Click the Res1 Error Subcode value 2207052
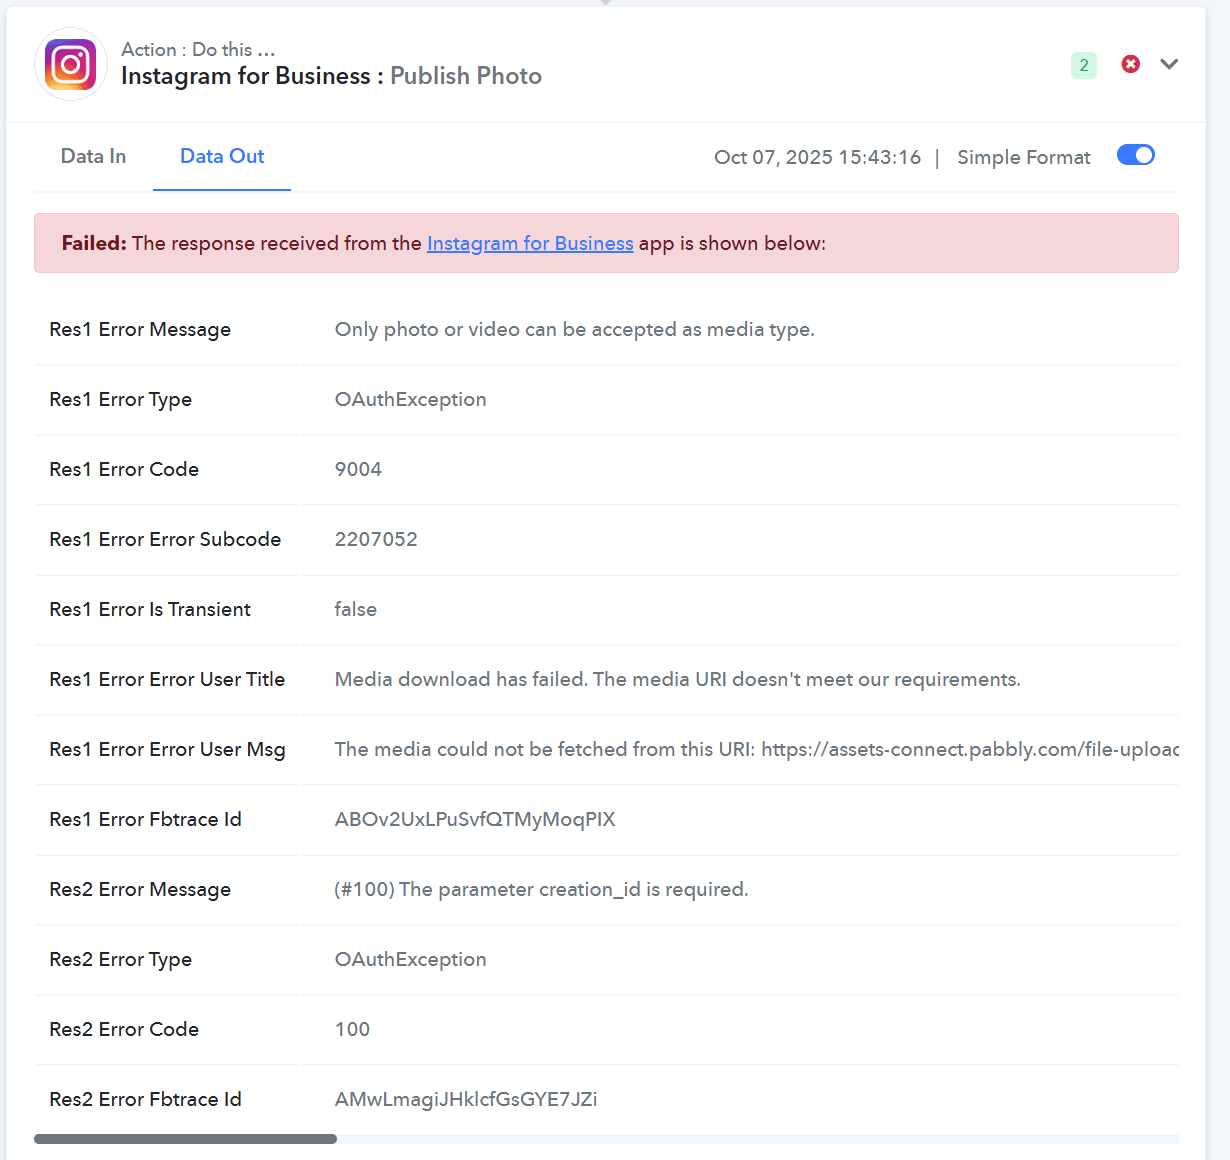The width and height of the screenshot is (1230, 1160). (376, 539)
